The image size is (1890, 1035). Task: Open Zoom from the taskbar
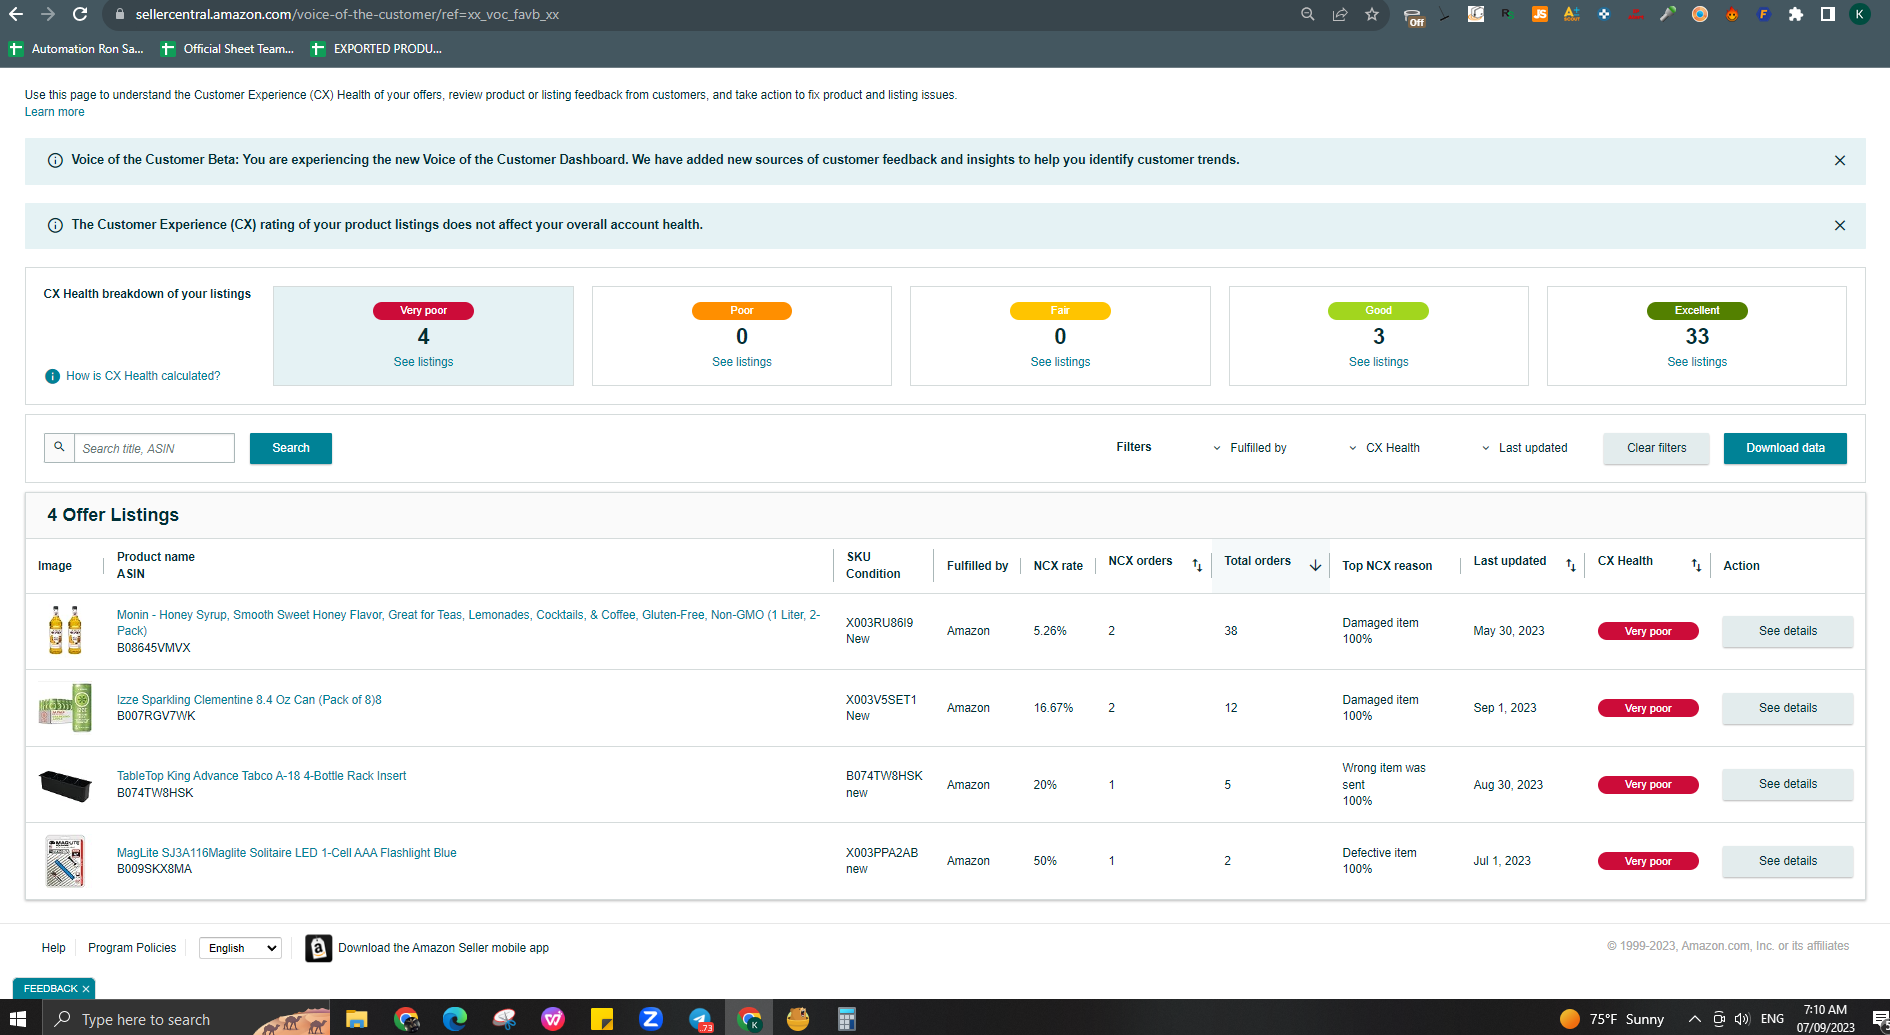click(x=651, y=1019)
